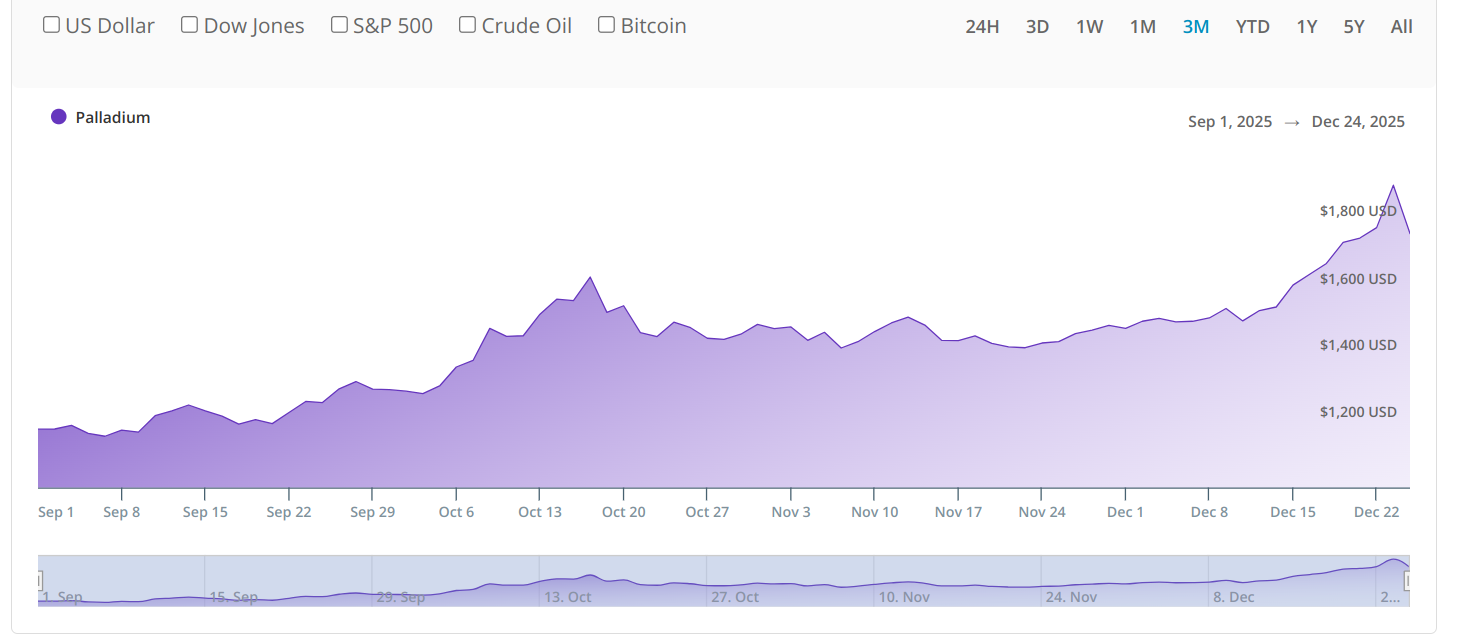Click the Palladium legend label
Image resolution: width=1463 pixels, height=637 pixels.
pos(113,117)
